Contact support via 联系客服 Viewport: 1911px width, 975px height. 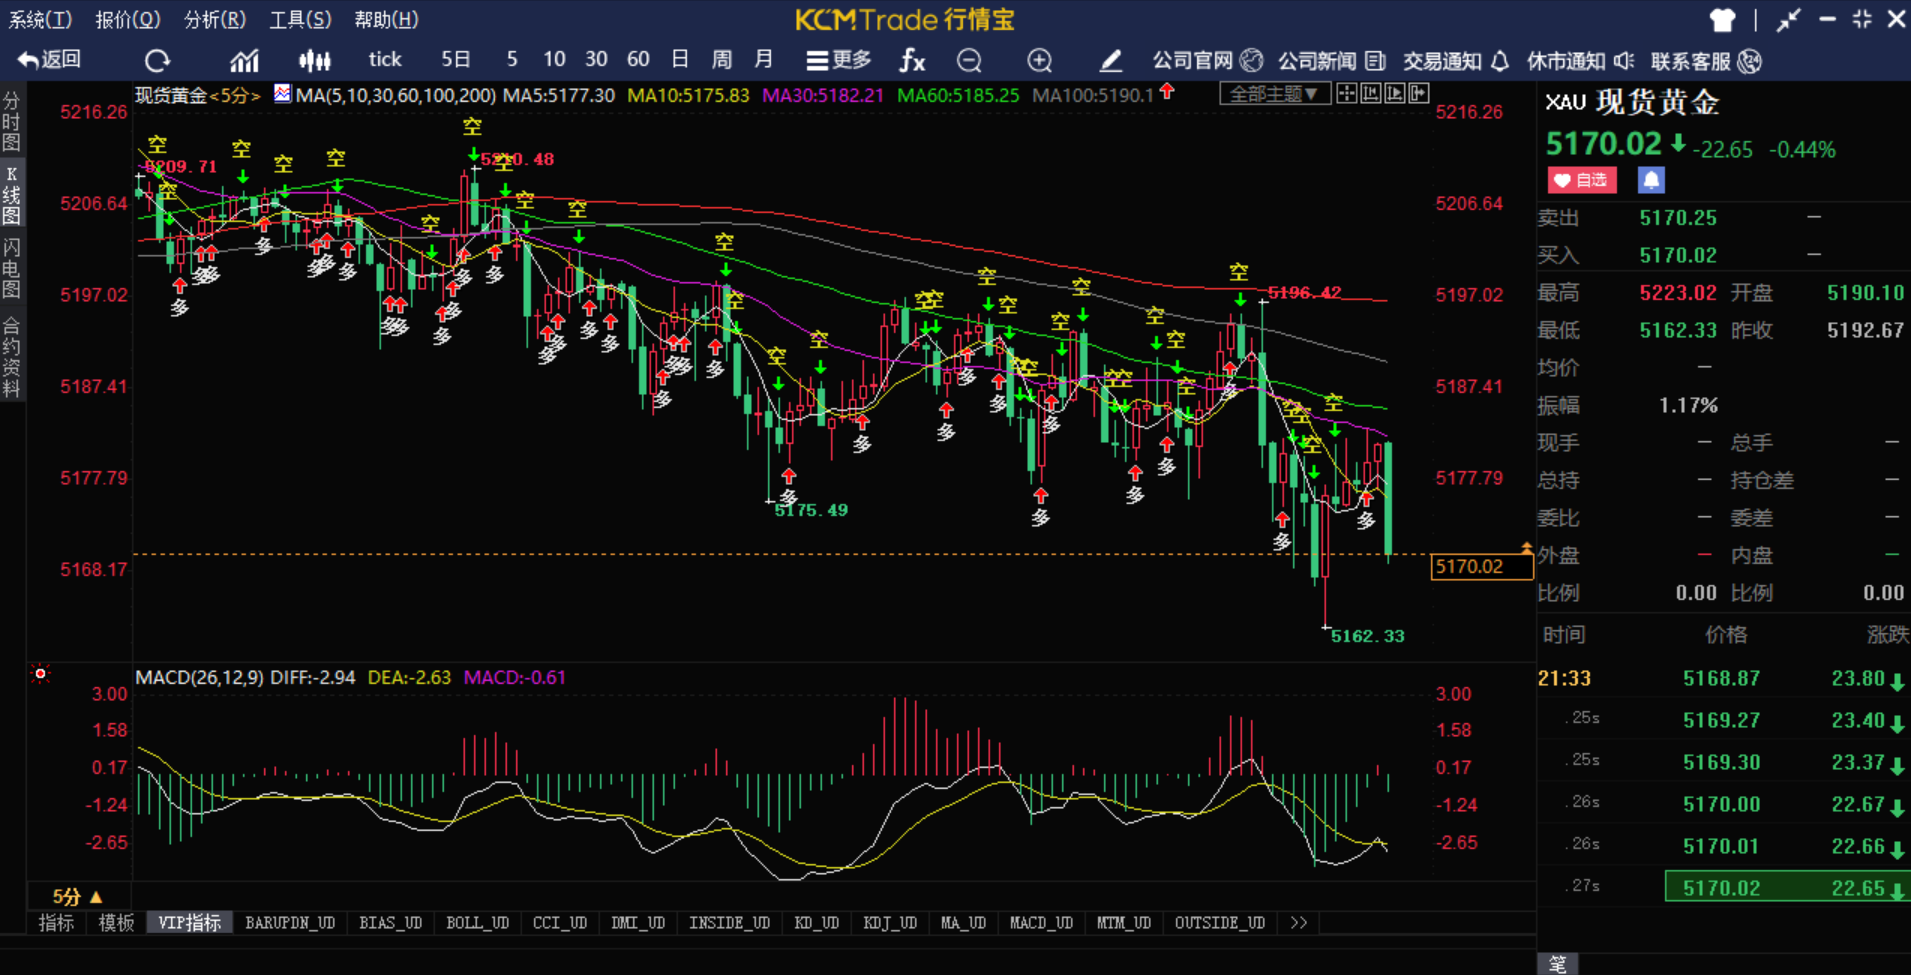click(1706, 61)
